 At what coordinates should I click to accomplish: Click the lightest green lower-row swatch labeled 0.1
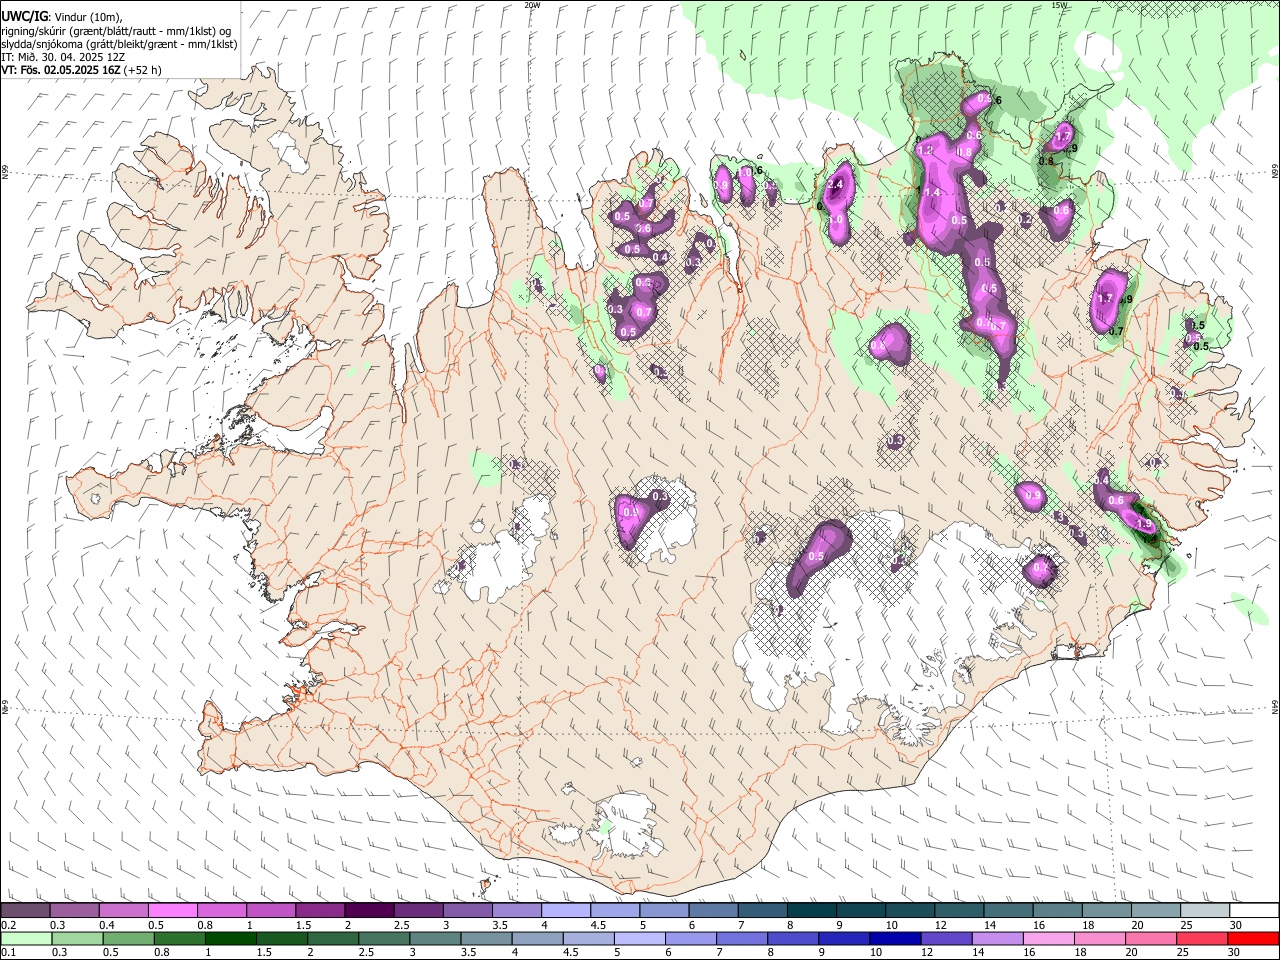tap(26, 938)
